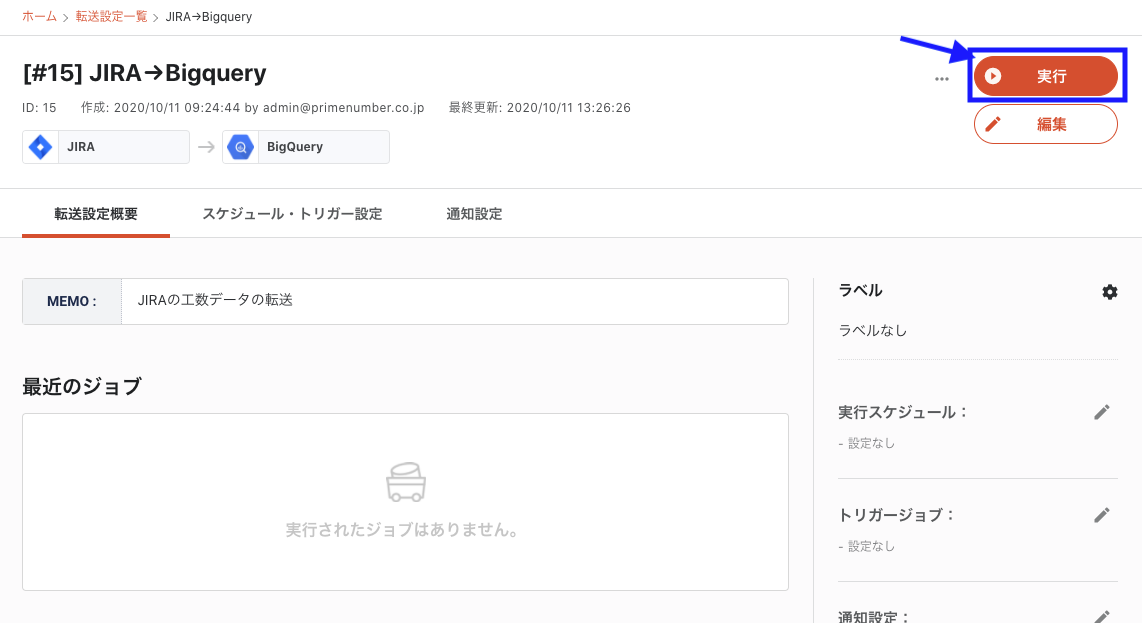
Task: Click the pencil icon inside 編集 button
Action: pyautogui.click(x=993, y=124)
